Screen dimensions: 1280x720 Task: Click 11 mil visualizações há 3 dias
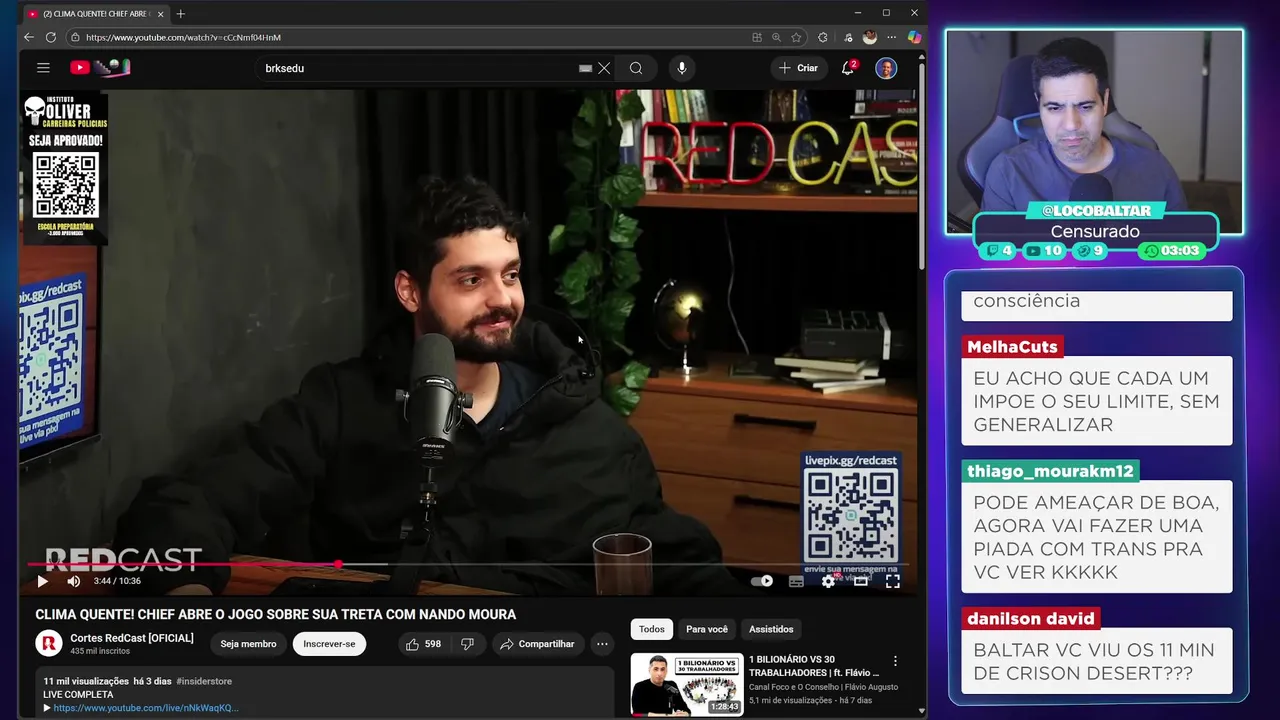click(108, 681)
